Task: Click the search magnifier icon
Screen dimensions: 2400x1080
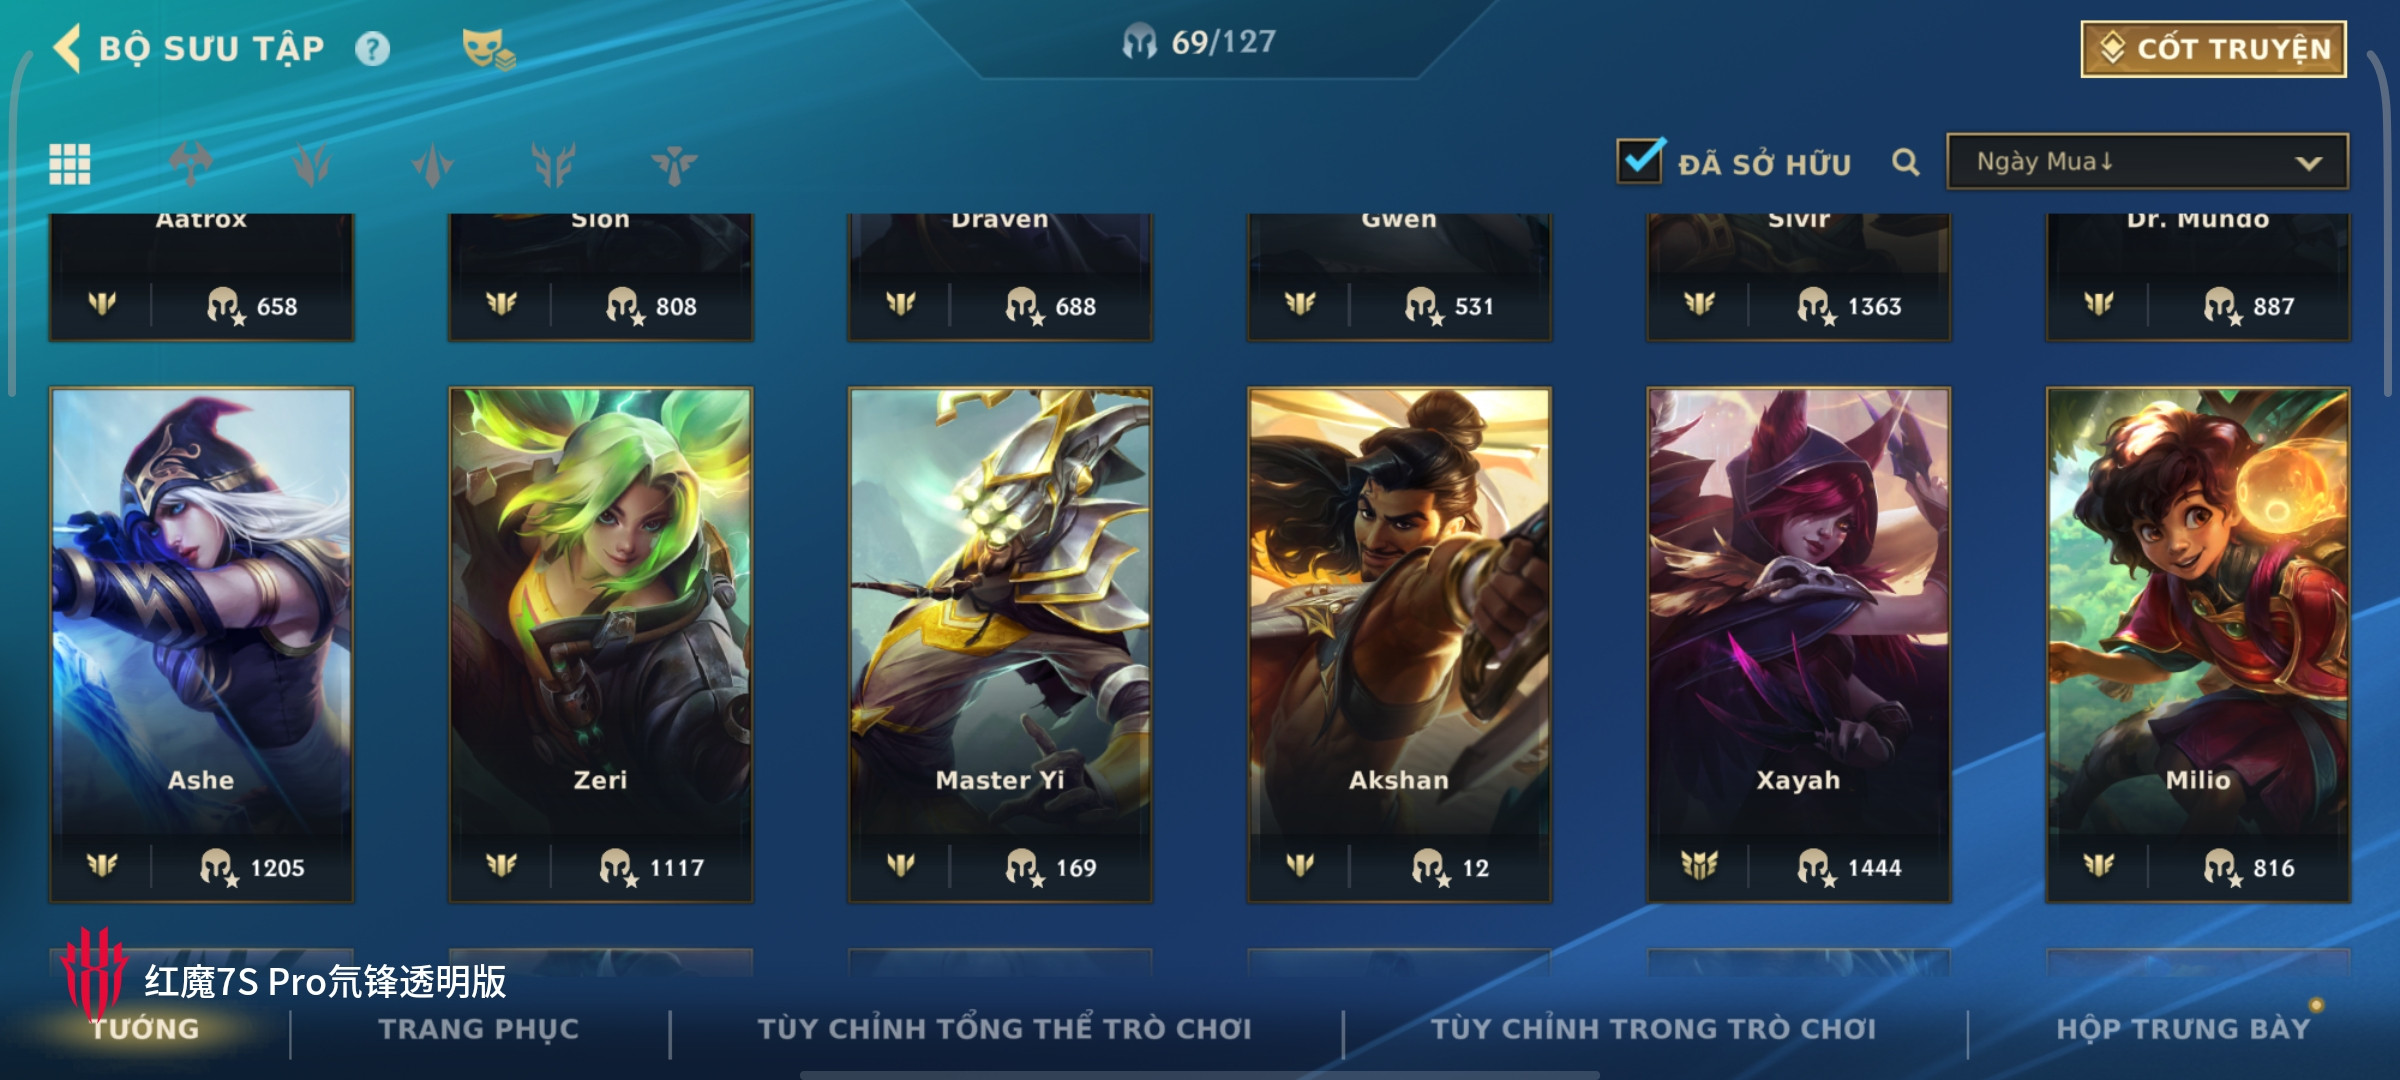Action: tap(1906, 162)
